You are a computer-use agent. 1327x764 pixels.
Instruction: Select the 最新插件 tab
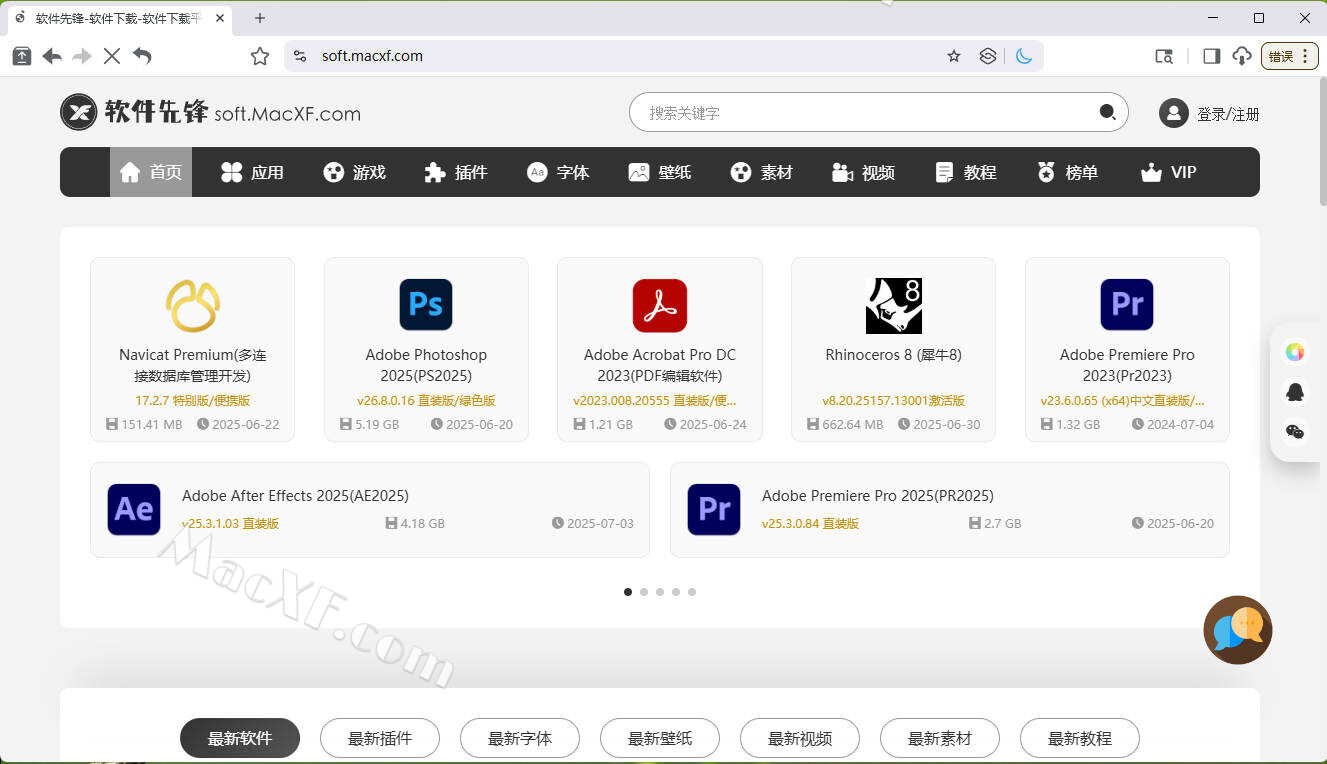tap(380, 738)
